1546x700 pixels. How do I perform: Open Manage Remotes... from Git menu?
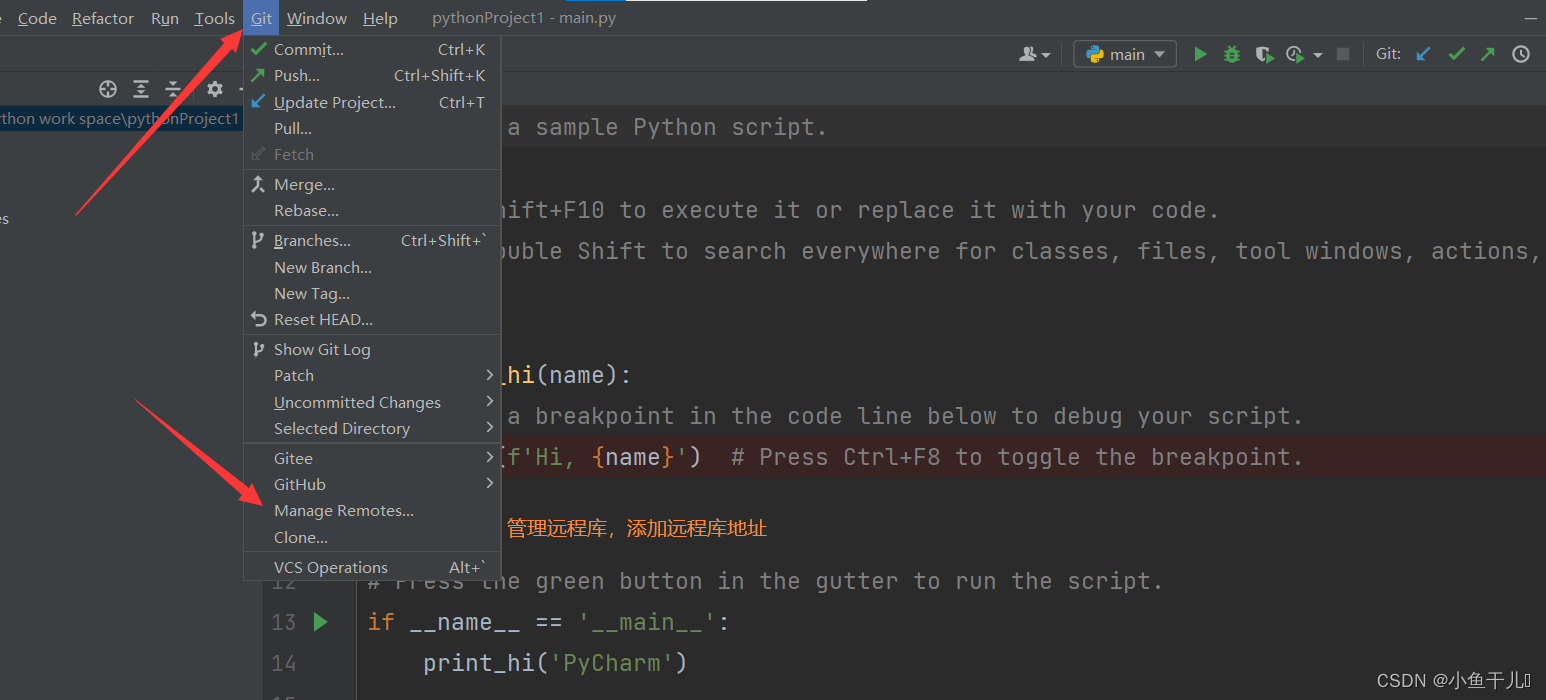pyautogui.click(x=372, y=510)
